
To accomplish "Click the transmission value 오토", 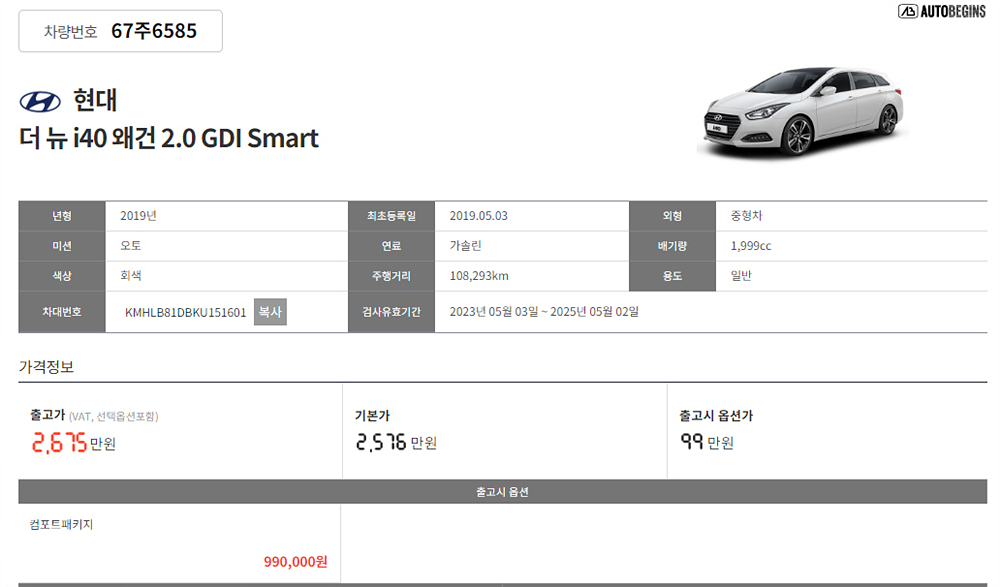I will point(131,246).
